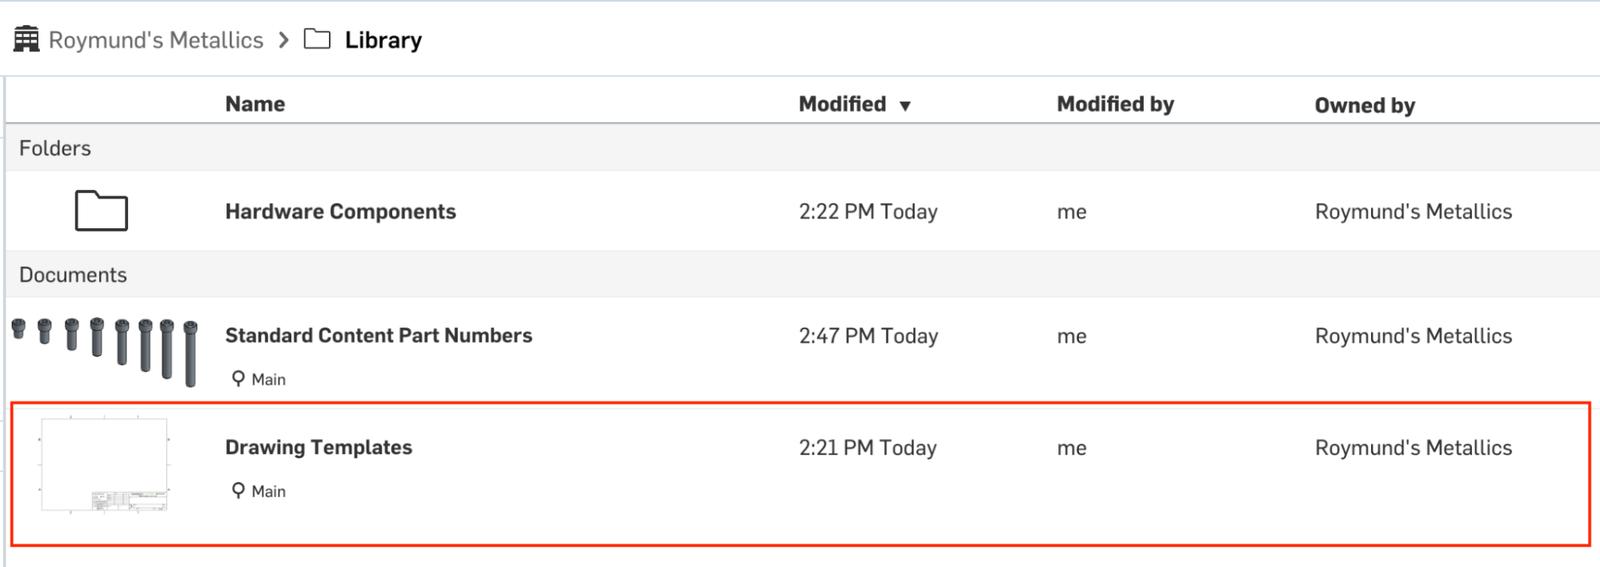Open the Hardware Components folder name
Image resolution: width=1600 pixels, height=567 pixels.
coord(340,211)
